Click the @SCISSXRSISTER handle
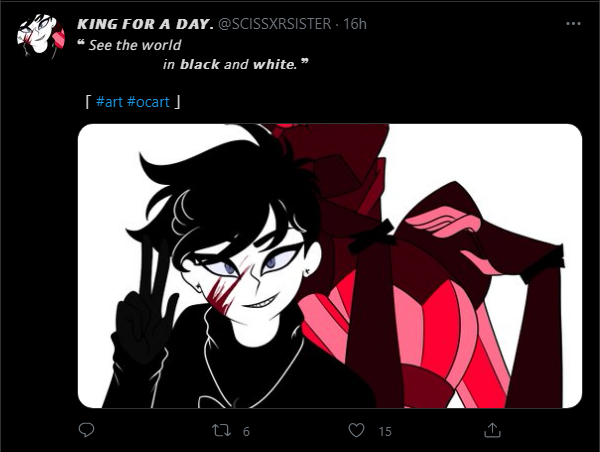 click(x=274, y=24)
